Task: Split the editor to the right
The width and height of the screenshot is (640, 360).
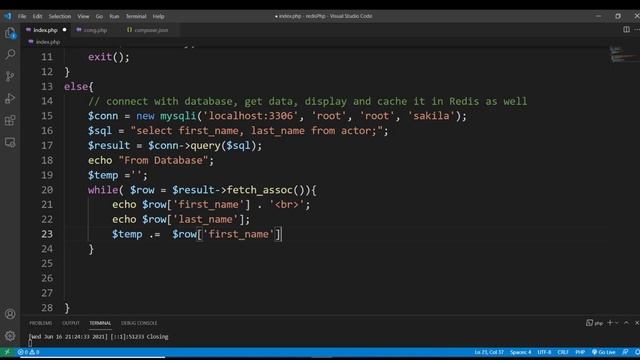Action: [x=626, y=29]
